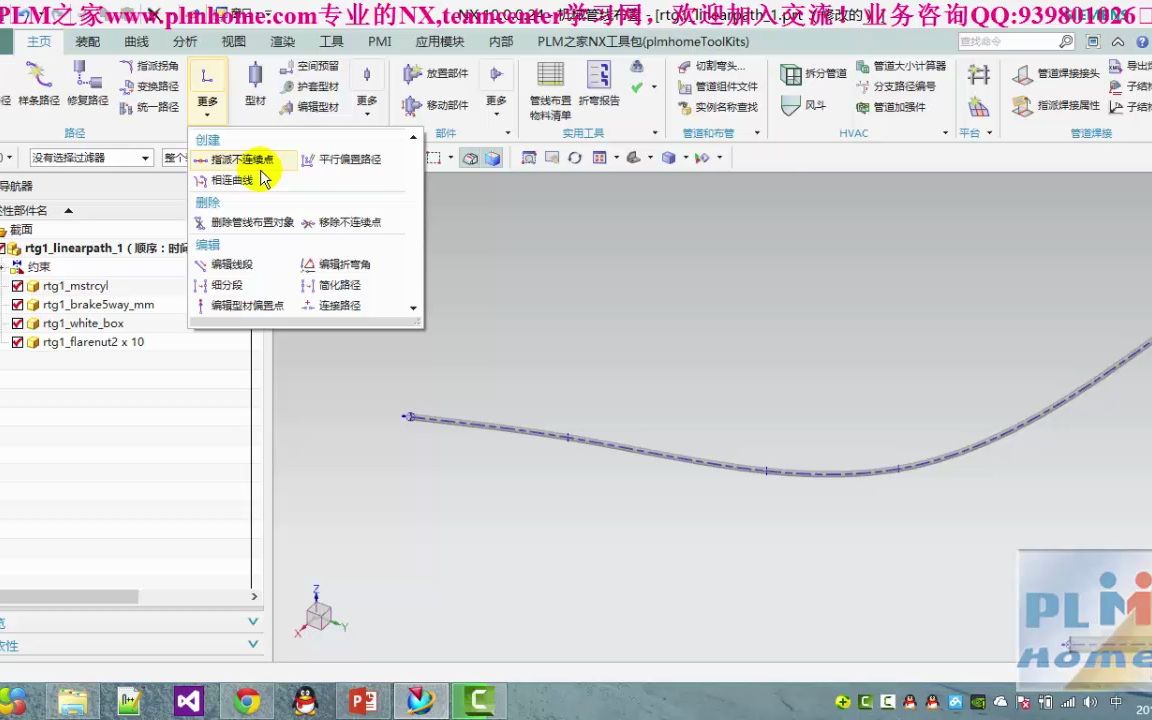Open Chrome from the taskbar
The image size is (1152, 720).
point(247,701)
